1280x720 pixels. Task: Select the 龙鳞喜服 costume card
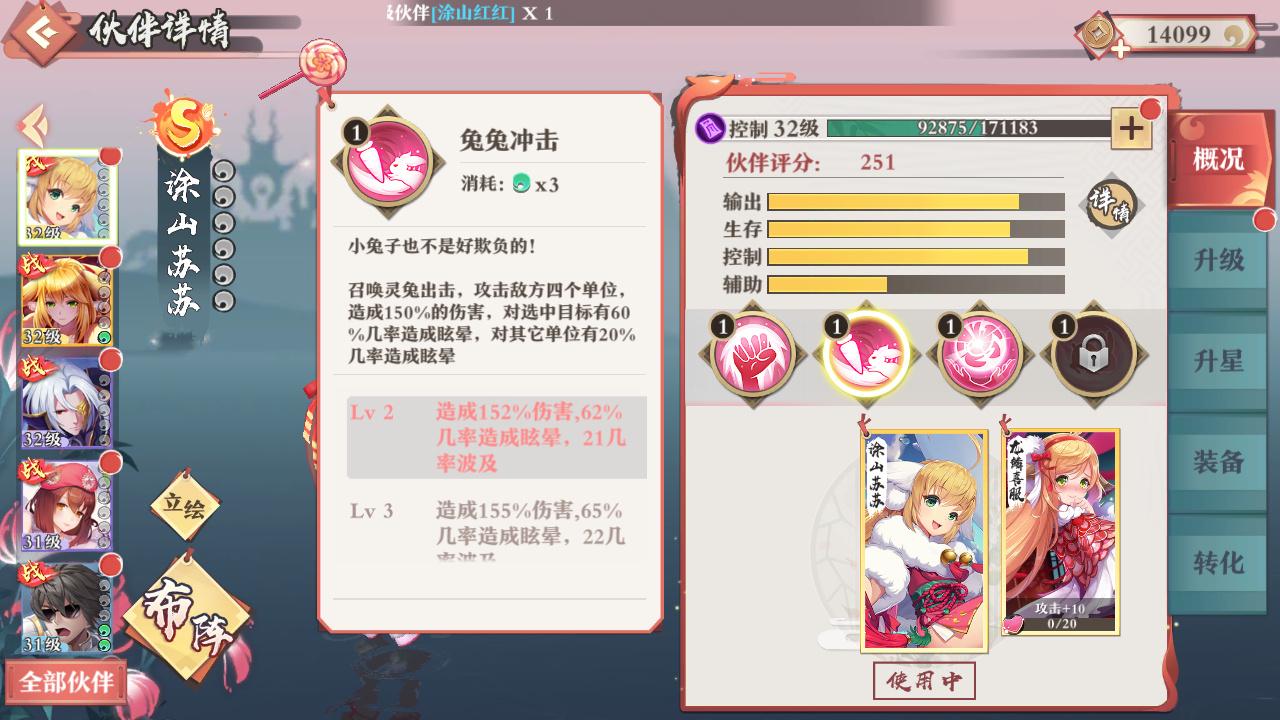pos(1060,532)
